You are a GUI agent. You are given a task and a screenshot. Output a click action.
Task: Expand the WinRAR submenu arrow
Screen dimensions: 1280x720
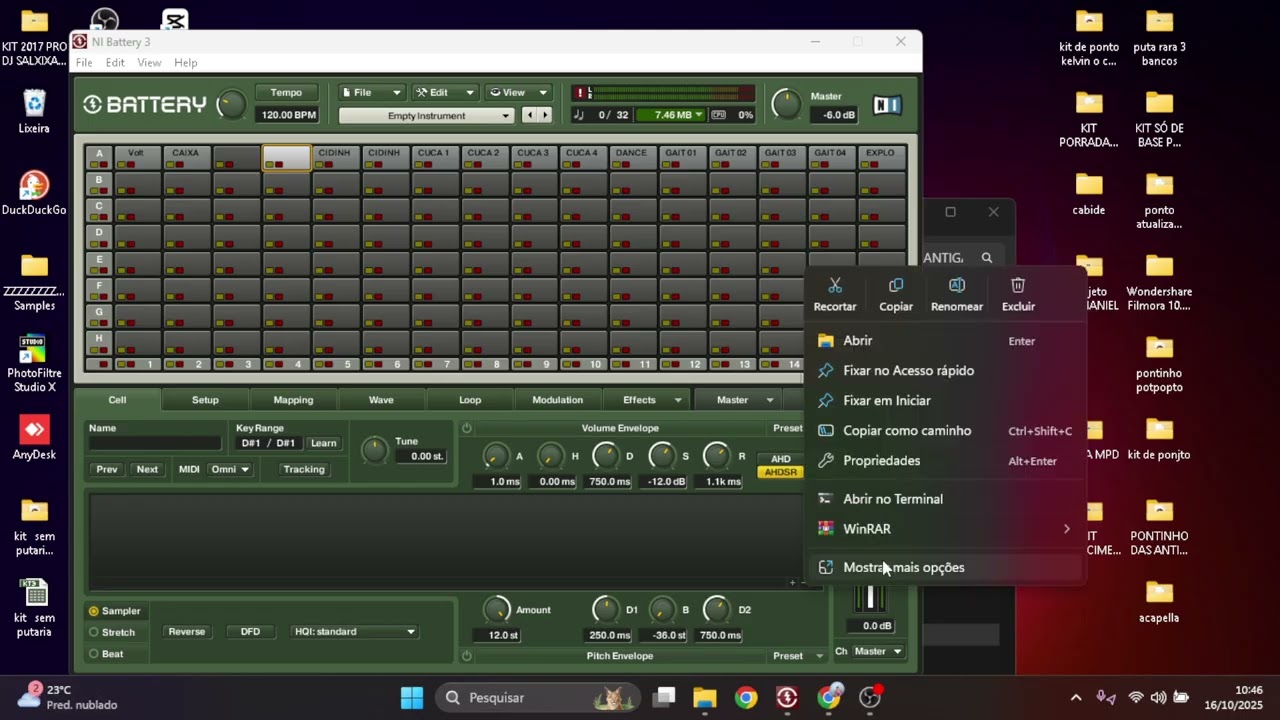click(x=1066, y=529)
